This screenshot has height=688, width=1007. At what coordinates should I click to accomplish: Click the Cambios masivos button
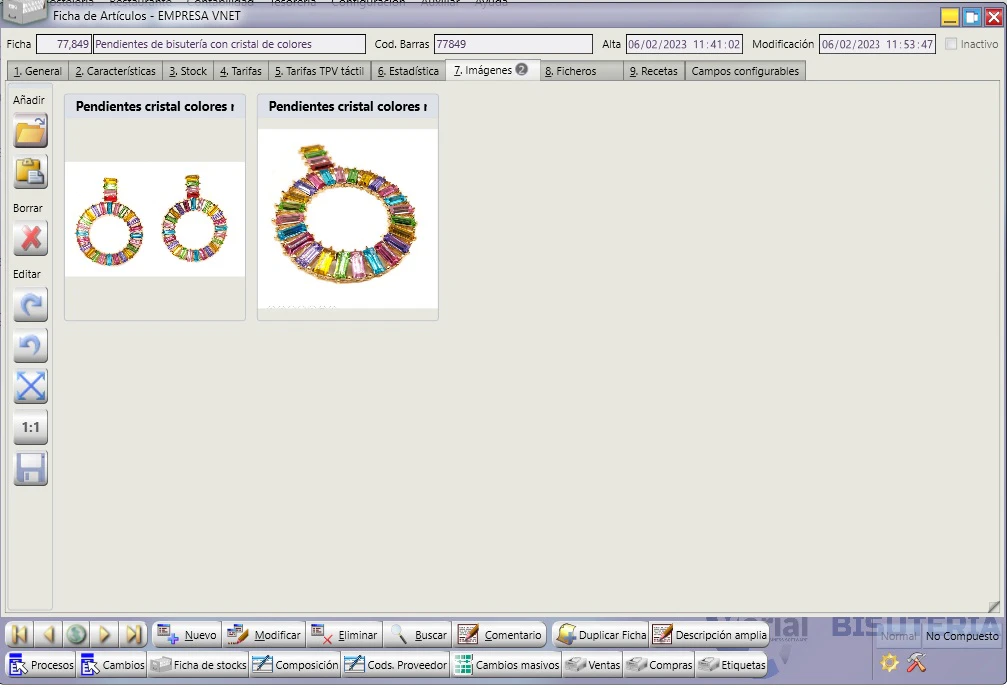coord(507,665)
